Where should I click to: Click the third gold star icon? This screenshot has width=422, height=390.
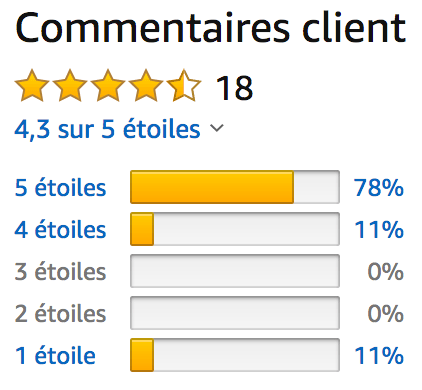coord(108,86)
